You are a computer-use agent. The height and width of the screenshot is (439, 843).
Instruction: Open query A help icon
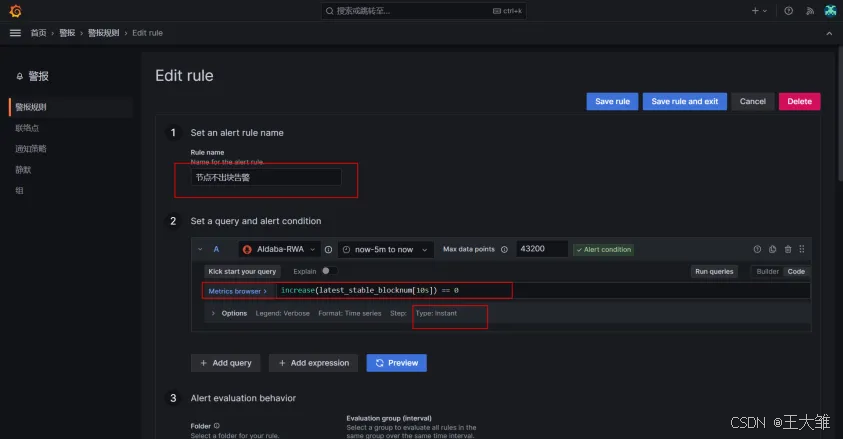click(x=757, y=249)
